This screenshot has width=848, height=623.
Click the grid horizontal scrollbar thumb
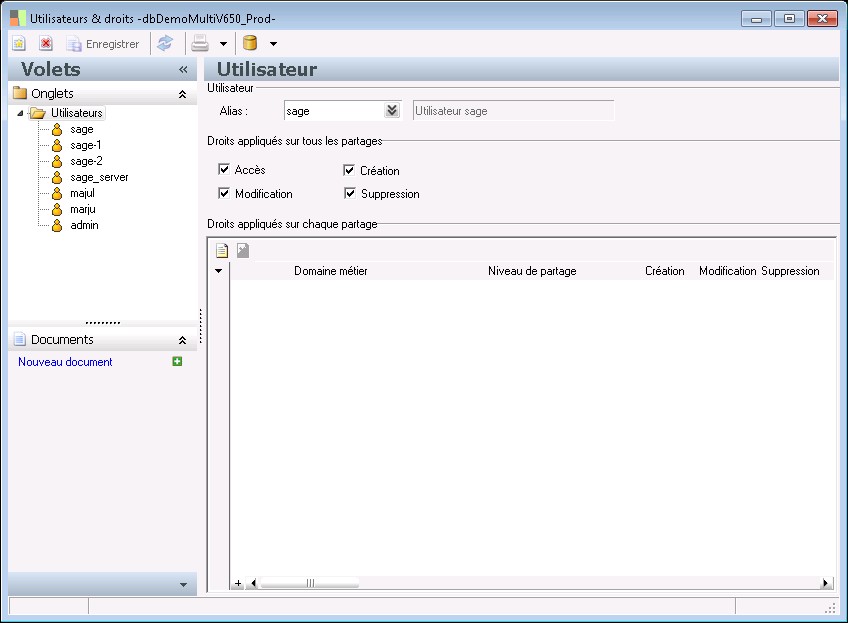click(x=309, y=583)
